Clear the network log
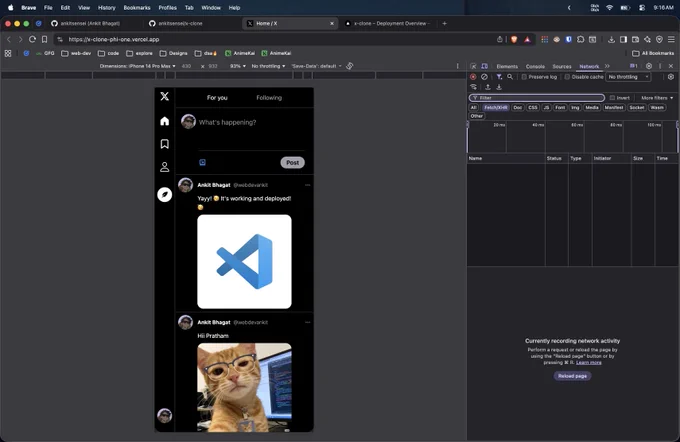 [x=484, y=77]
